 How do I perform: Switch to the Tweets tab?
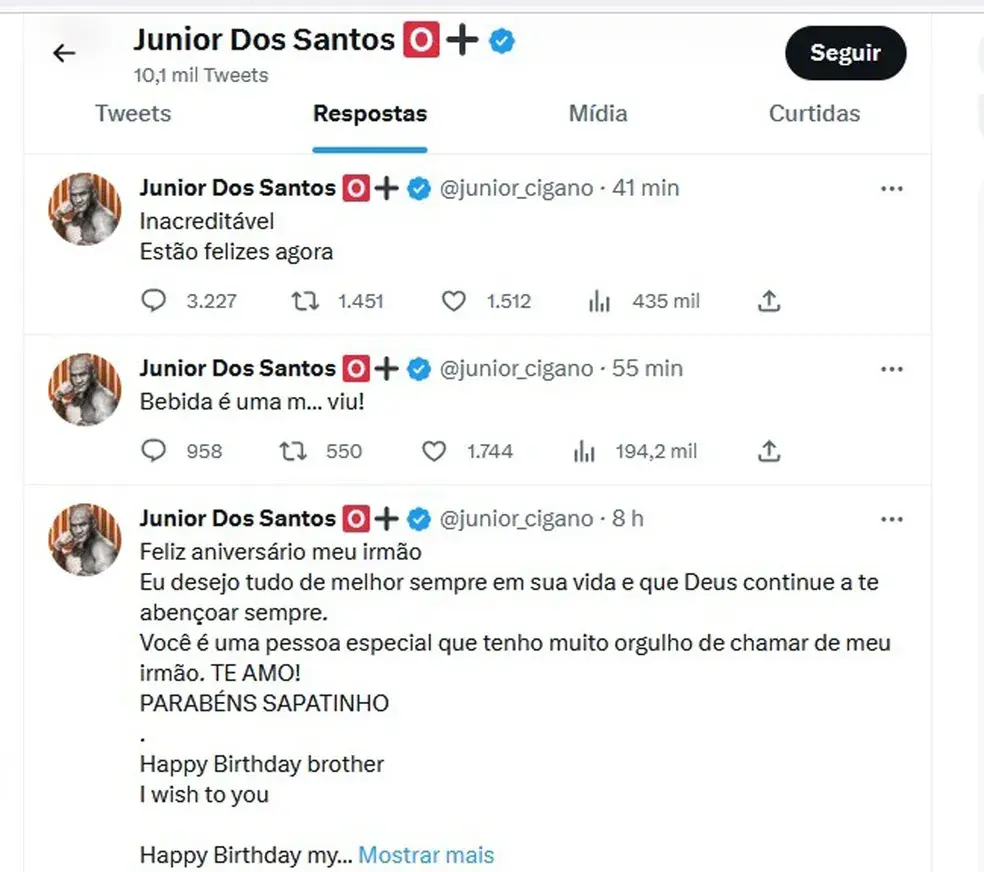pos(133,114)
